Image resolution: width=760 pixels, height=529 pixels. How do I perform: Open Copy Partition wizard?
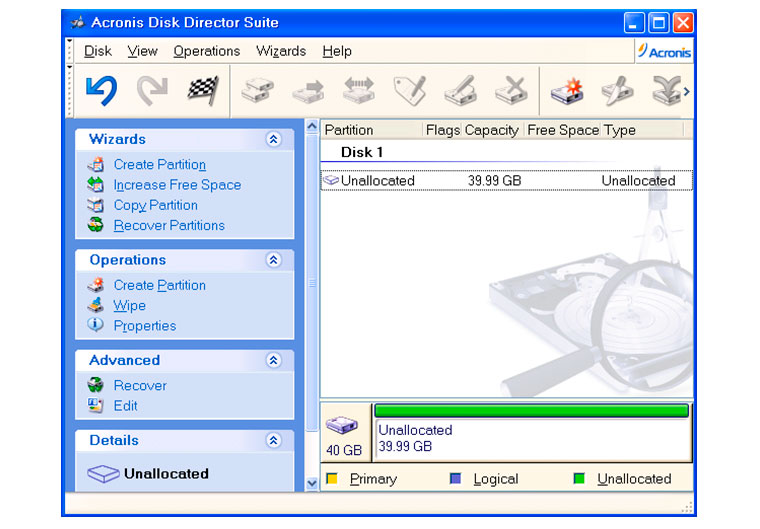(156, 205)
